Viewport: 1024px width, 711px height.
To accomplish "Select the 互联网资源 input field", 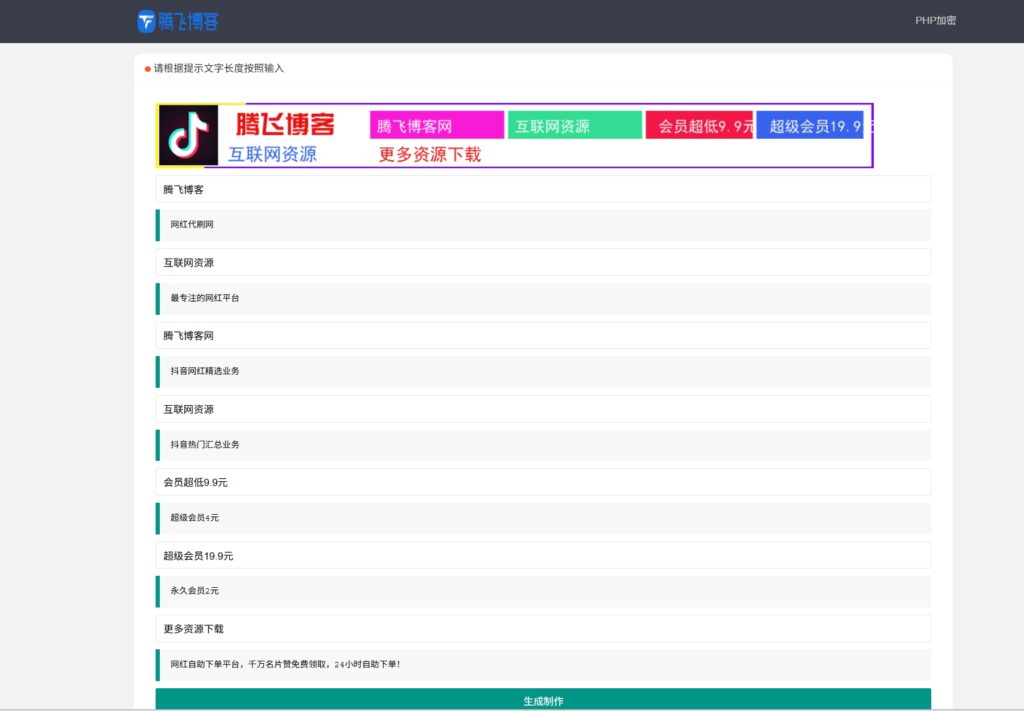I will [x=543, y=261].
